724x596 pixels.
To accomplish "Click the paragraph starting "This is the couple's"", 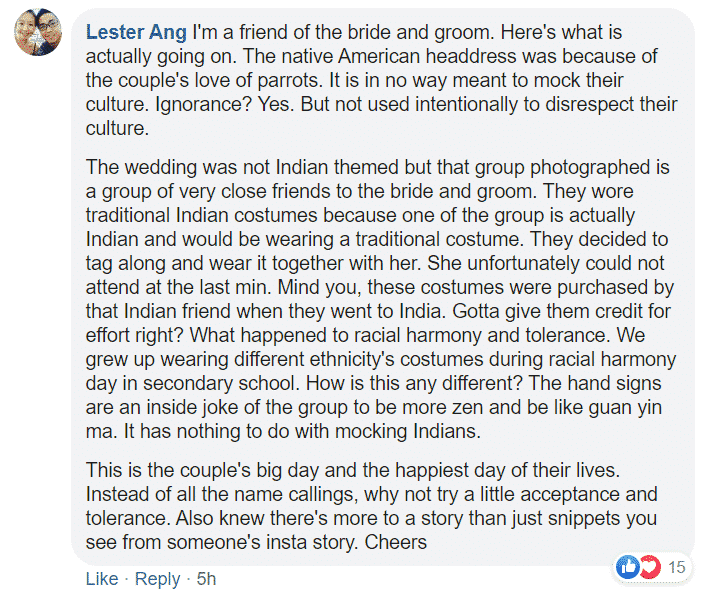I will (x=372, y=506).
